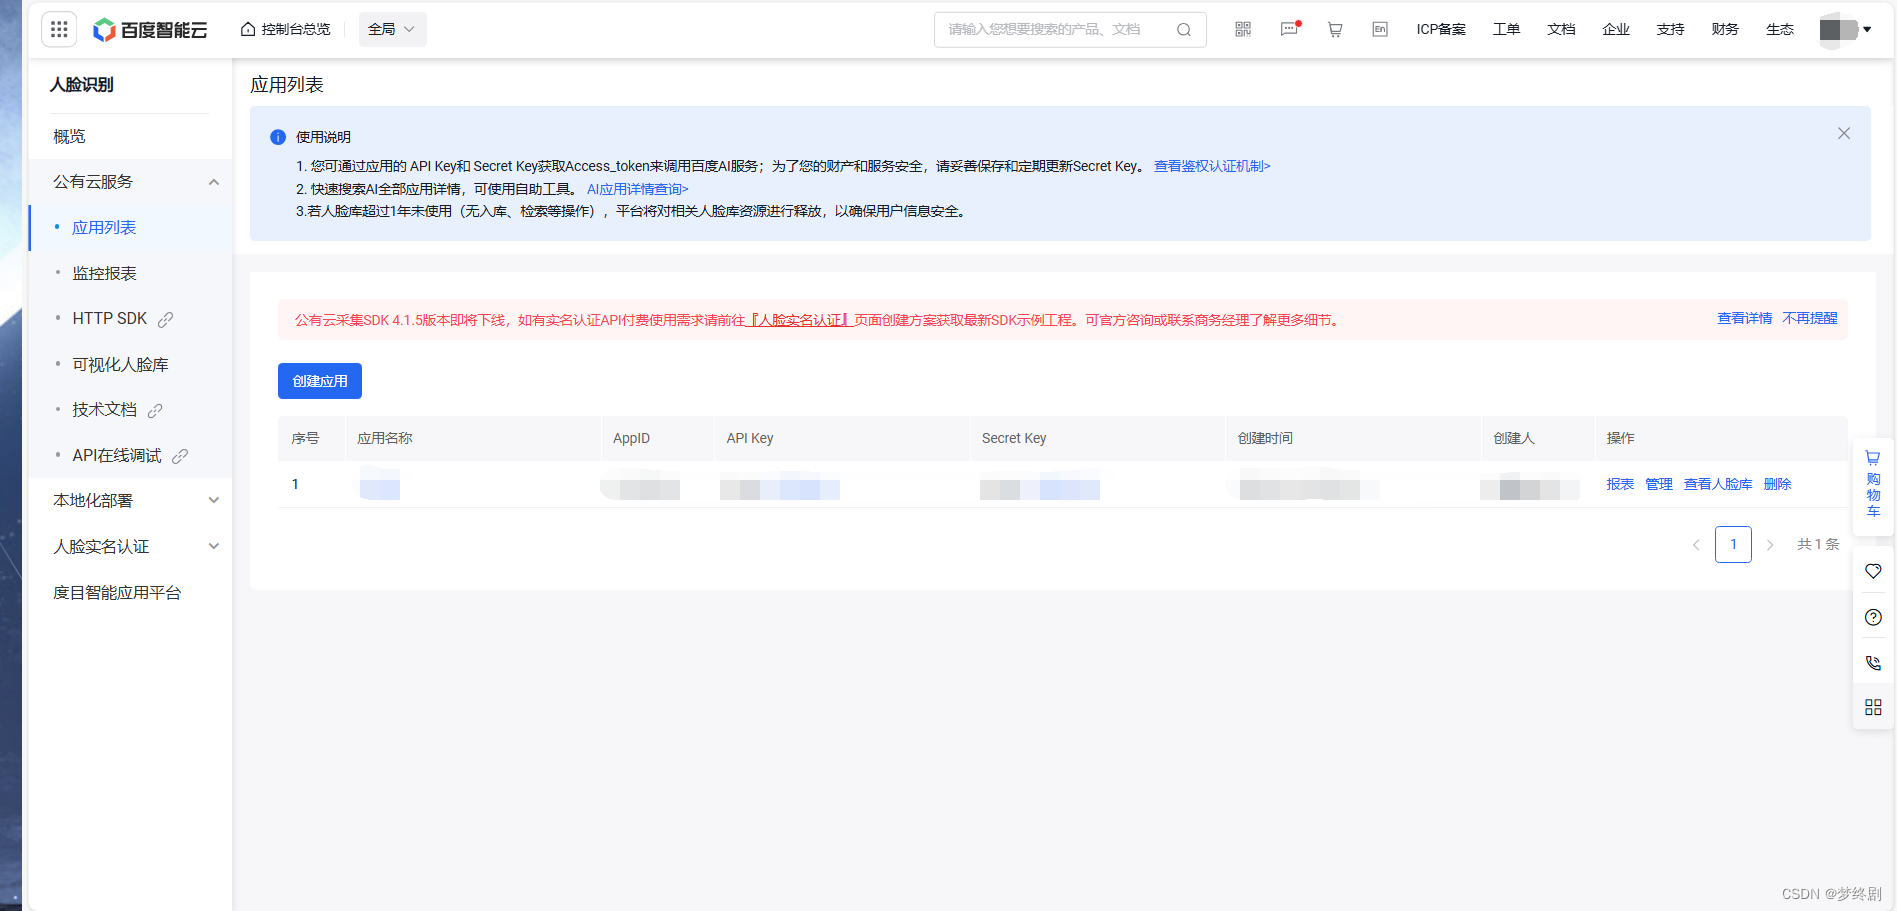Click the floating phone contact icon
This screenshot has height=911, width=1897.
(1873, 663)
